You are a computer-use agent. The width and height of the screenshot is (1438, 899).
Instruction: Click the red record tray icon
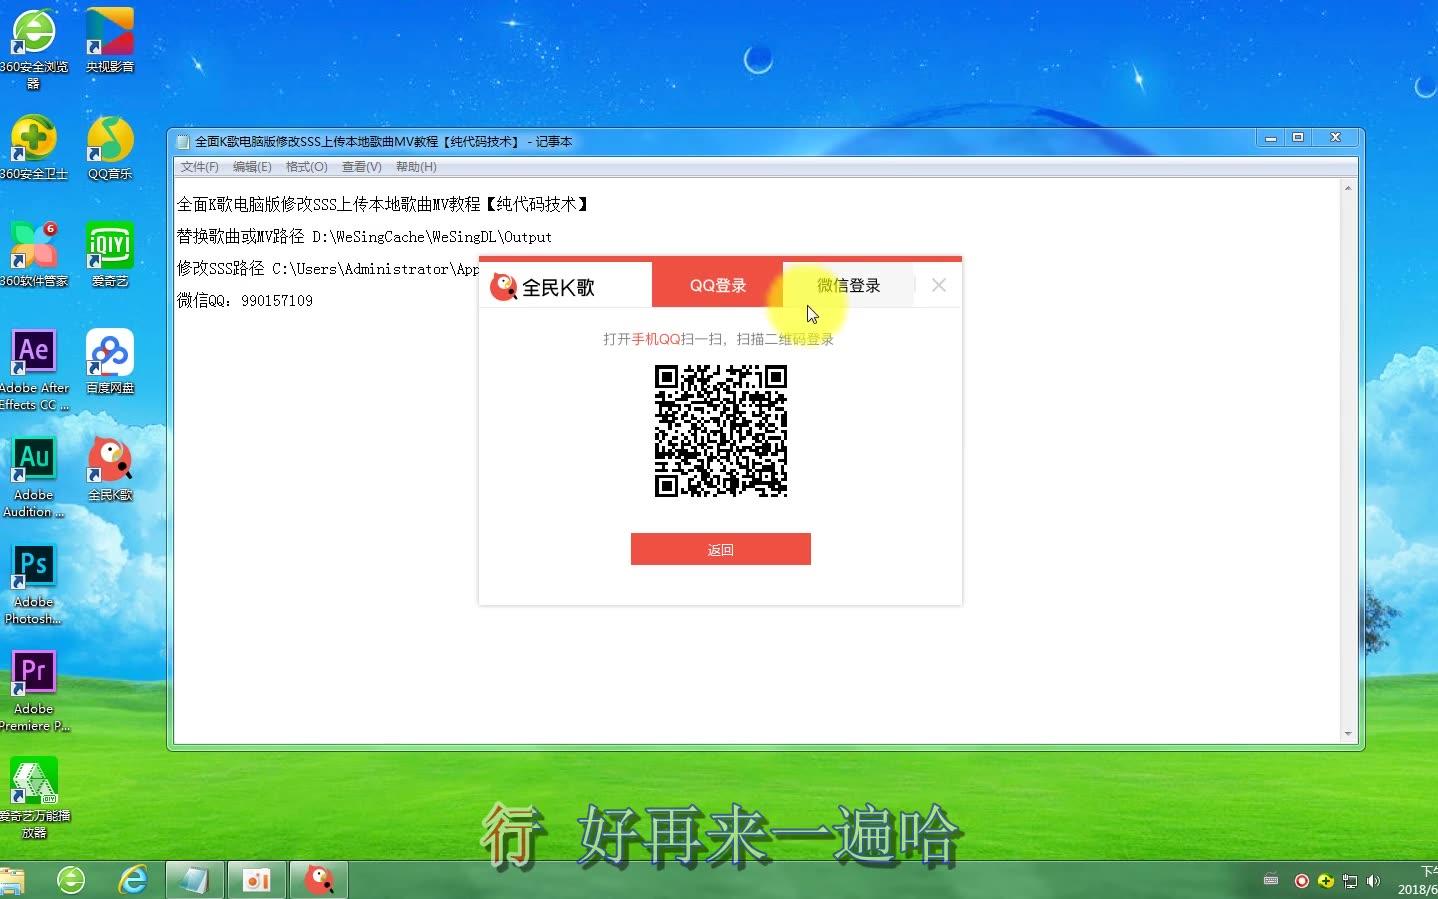tap(1301, 881)
